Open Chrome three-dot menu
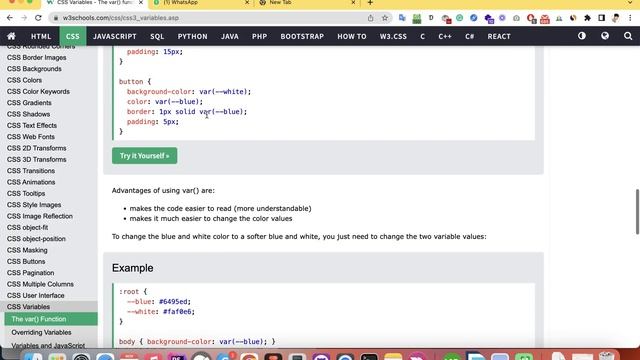Image resolution: width=640 pixels, height=360 pixels. [630, 18]
